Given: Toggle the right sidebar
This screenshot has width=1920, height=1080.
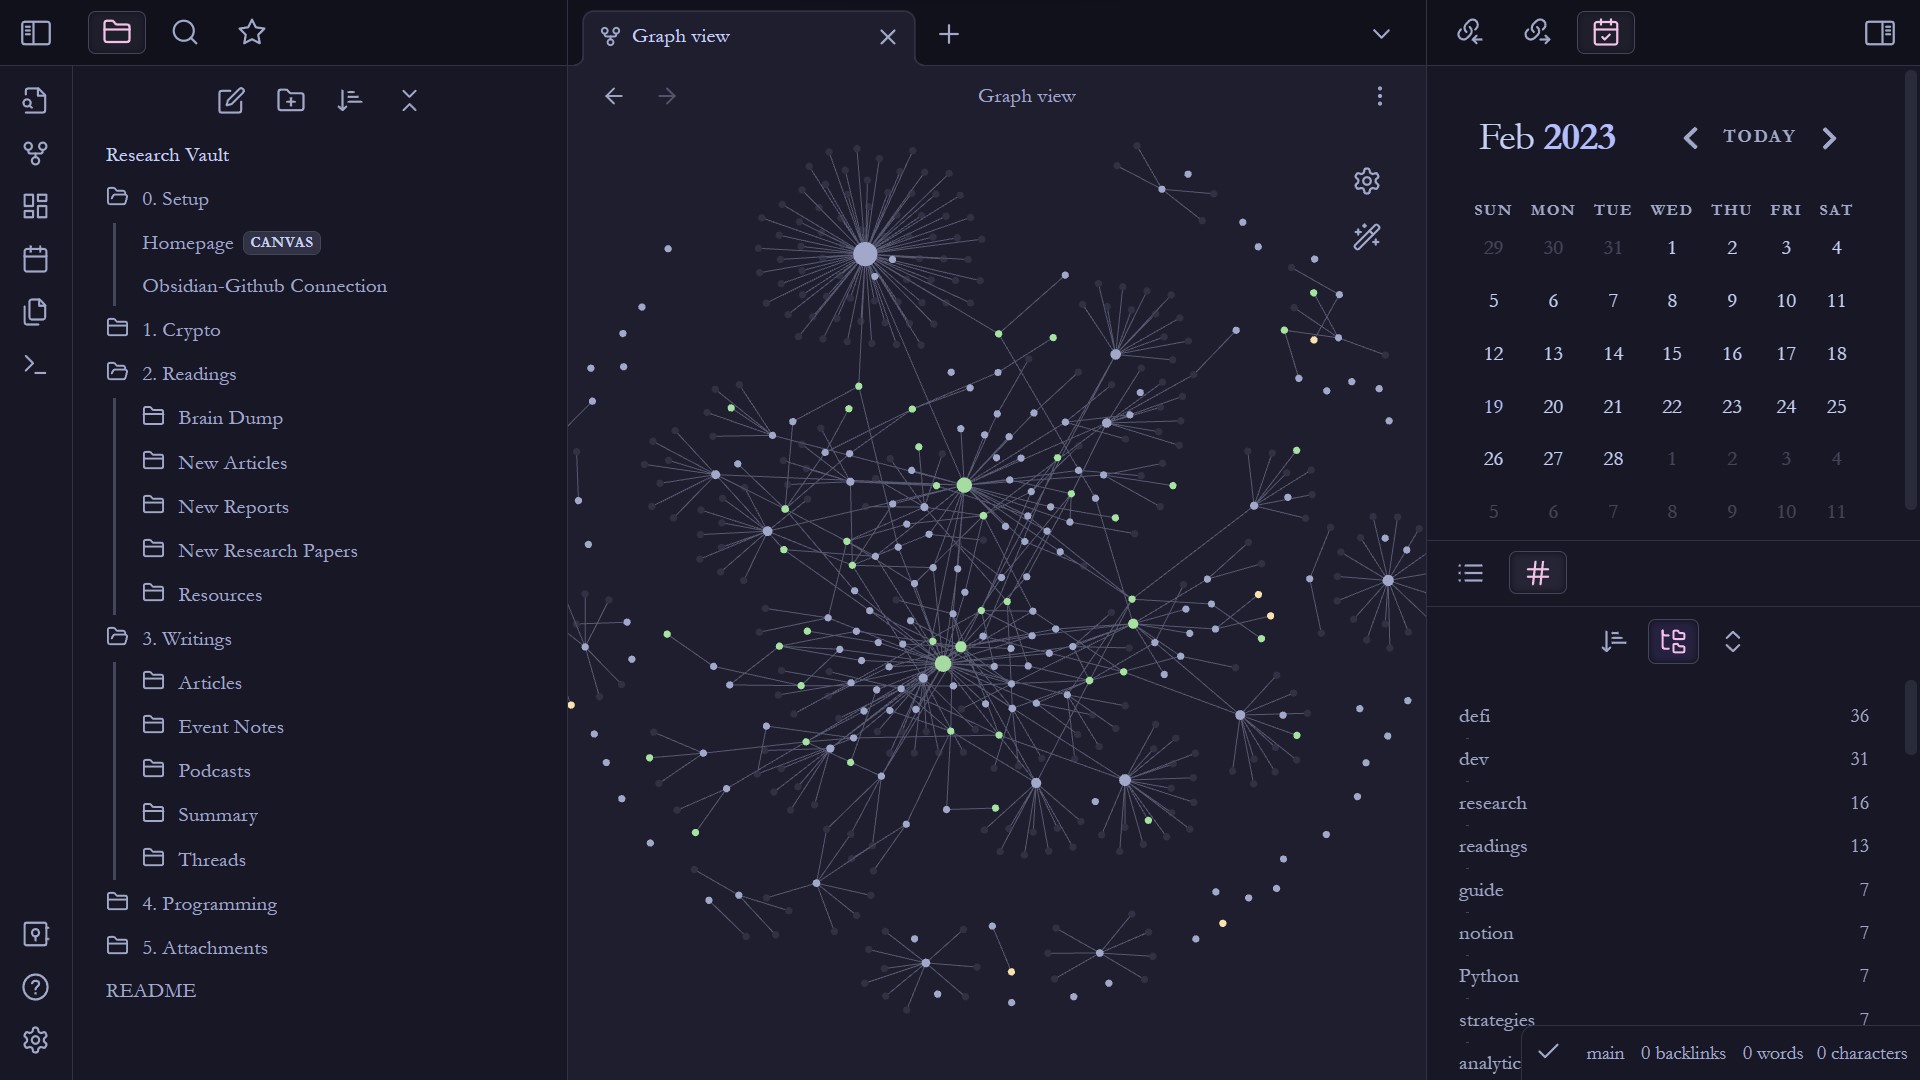Looking at the screenshot, I should tap(1879, 33).
